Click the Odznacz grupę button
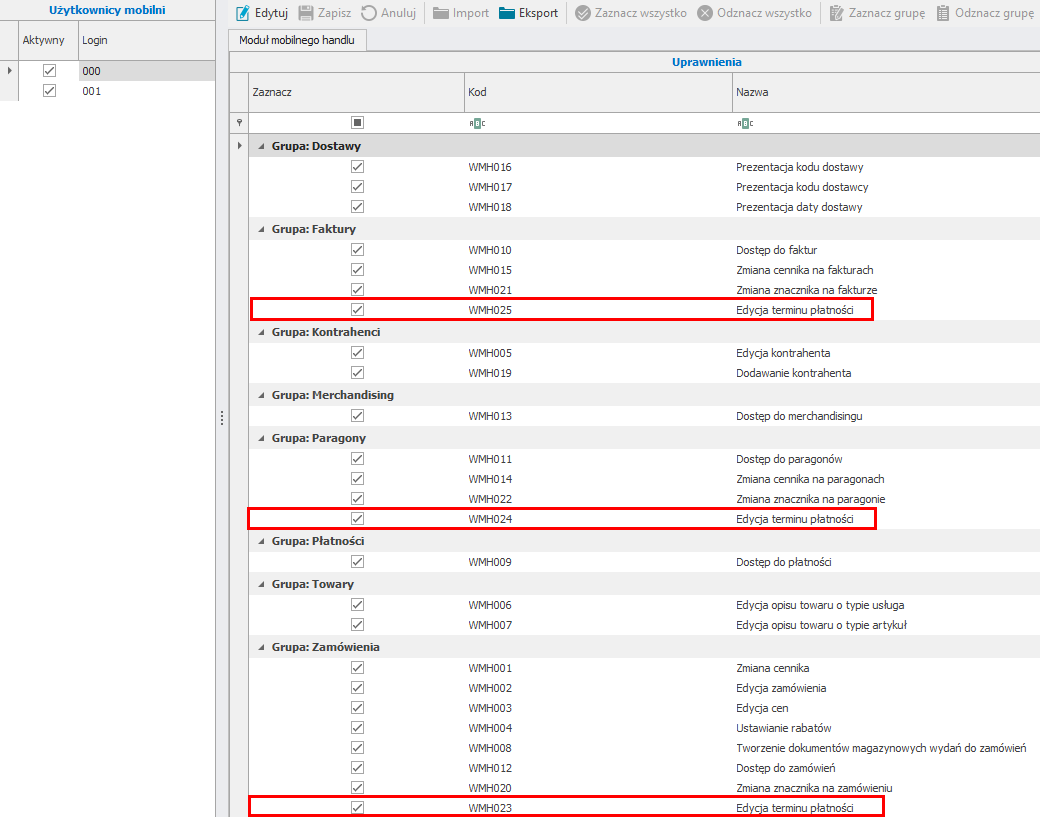This screenshot has height=817, width=1040. click(x=984, y=13)
